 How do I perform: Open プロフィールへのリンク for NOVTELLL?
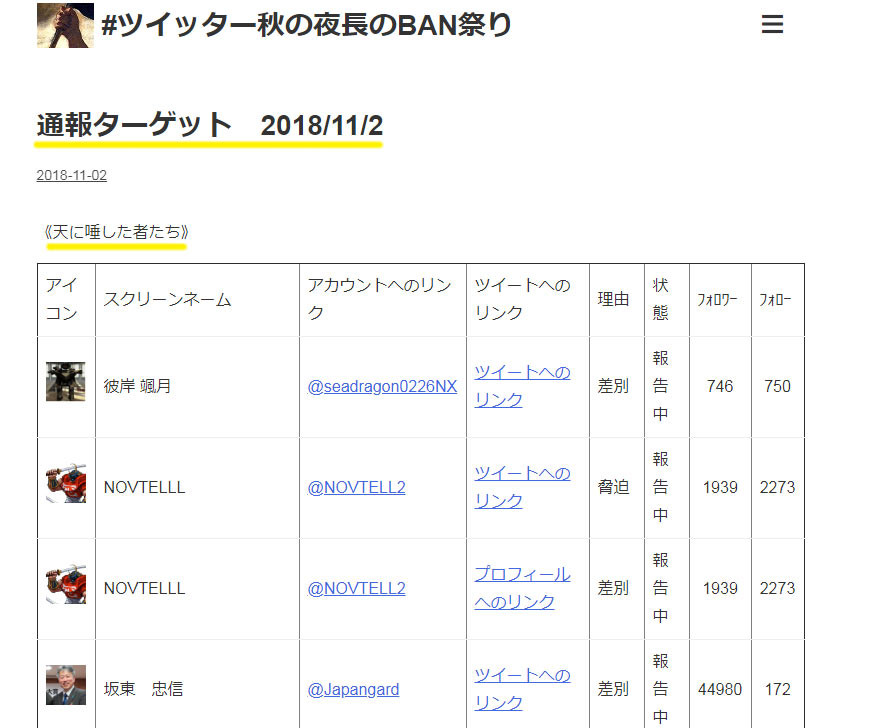tap(522, 588)
